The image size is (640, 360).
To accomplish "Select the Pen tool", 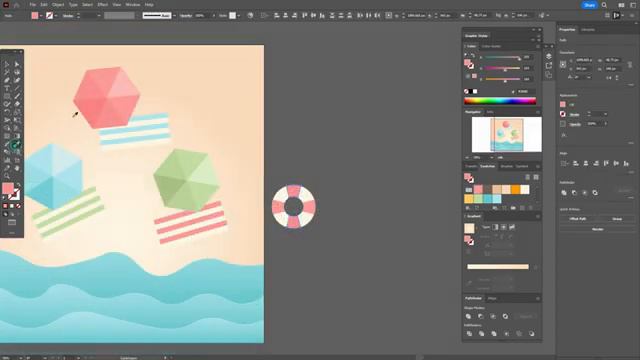I will [7, 80].
